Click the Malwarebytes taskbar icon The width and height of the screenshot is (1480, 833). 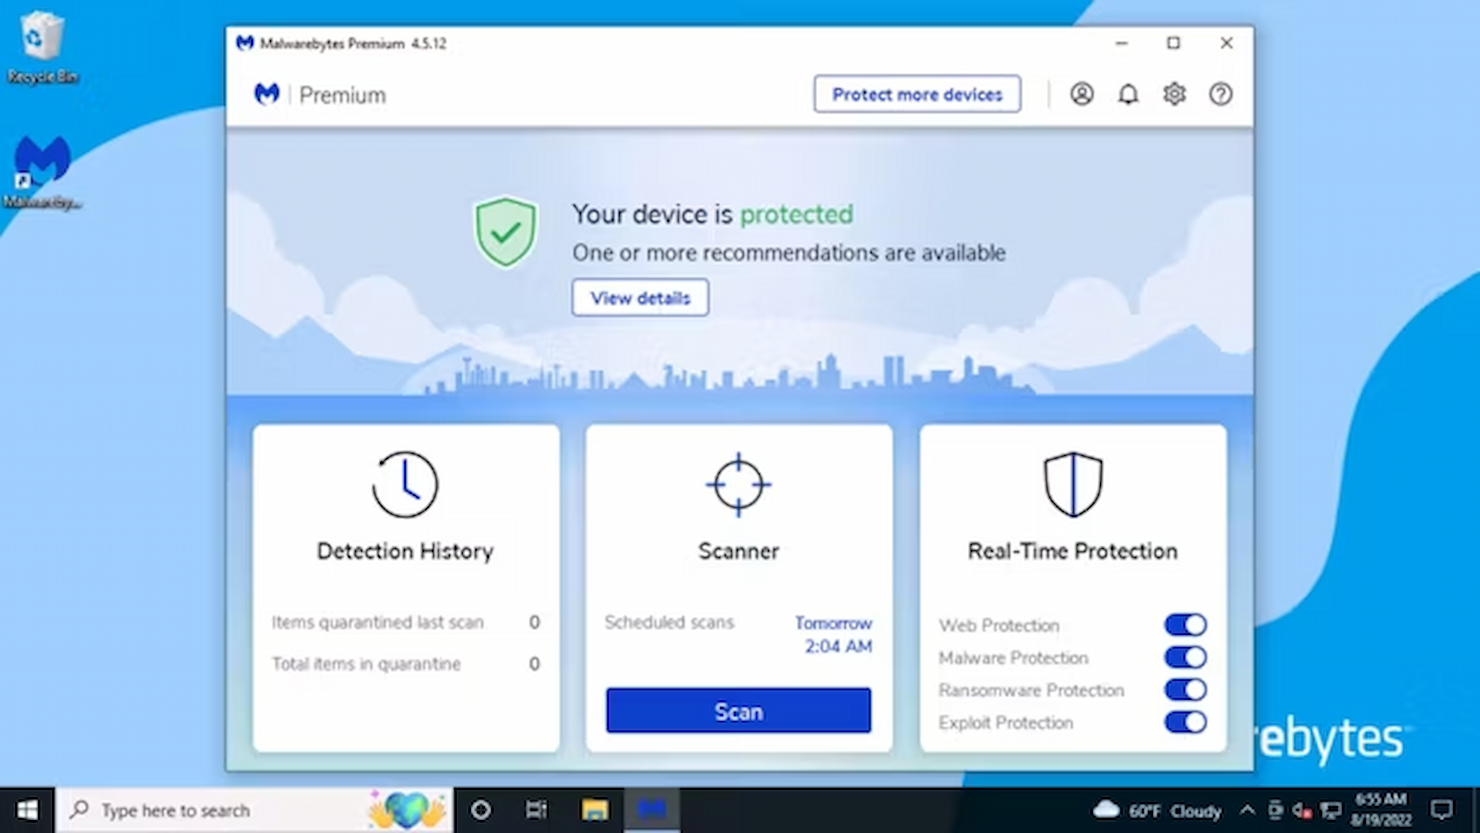click(652, 810)
